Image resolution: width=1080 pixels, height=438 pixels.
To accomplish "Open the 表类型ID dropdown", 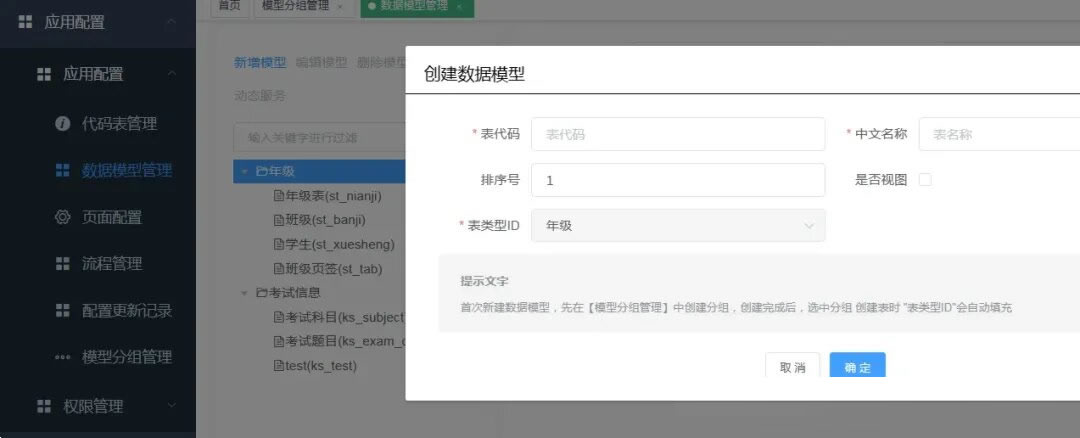I will 678,226.
